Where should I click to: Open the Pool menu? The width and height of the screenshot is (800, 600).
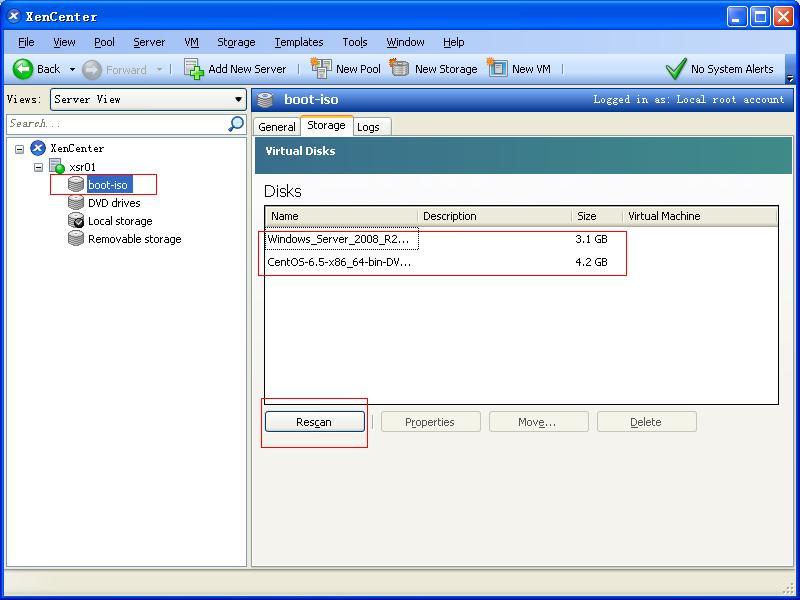104,42
